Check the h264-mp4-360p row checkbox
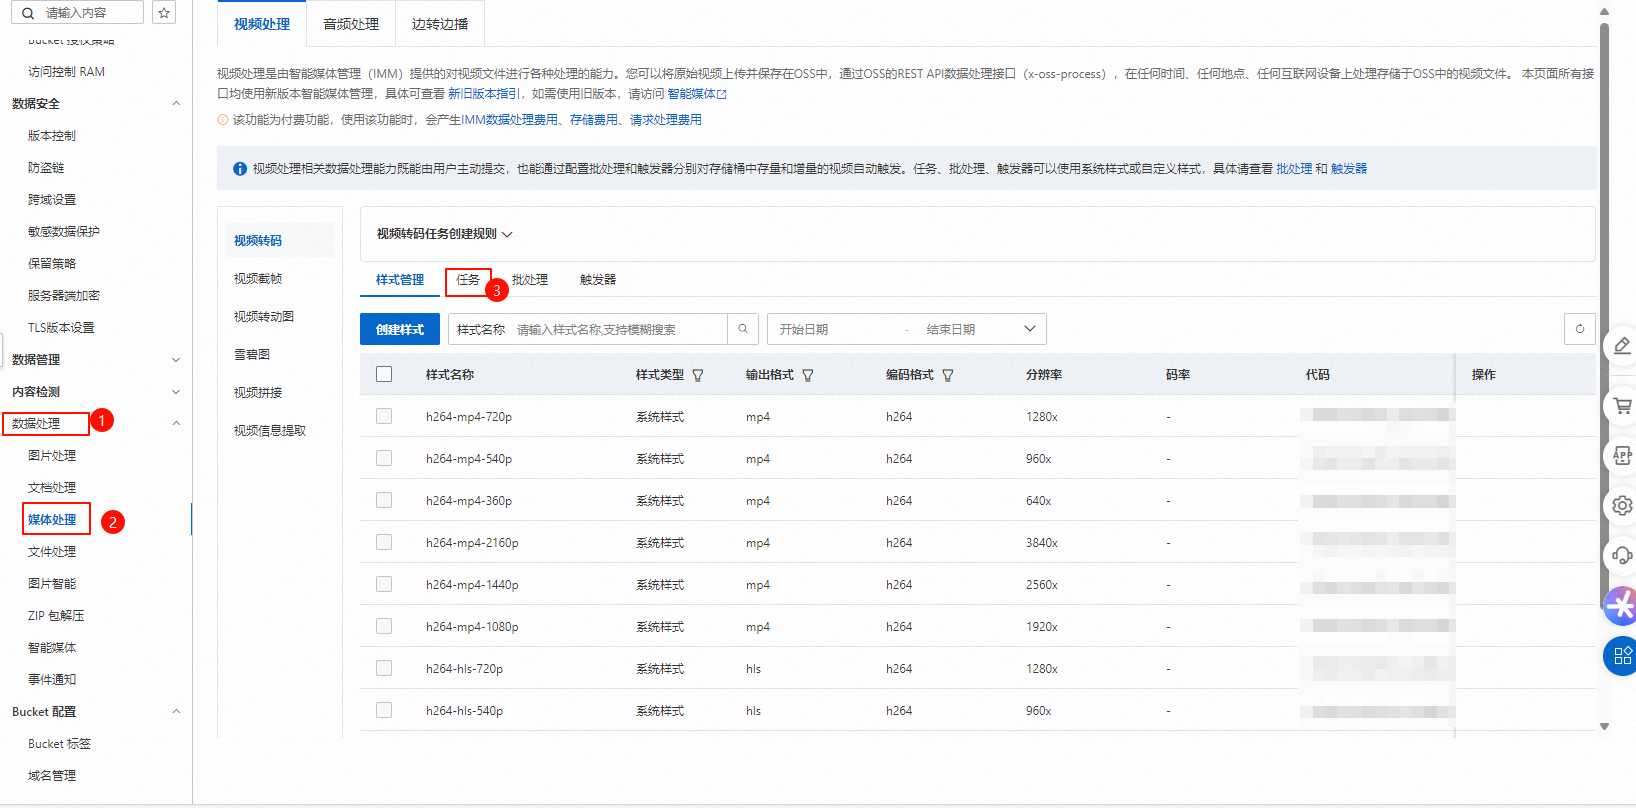Screen dimensions: 1636x808 [x=384, y=500]
